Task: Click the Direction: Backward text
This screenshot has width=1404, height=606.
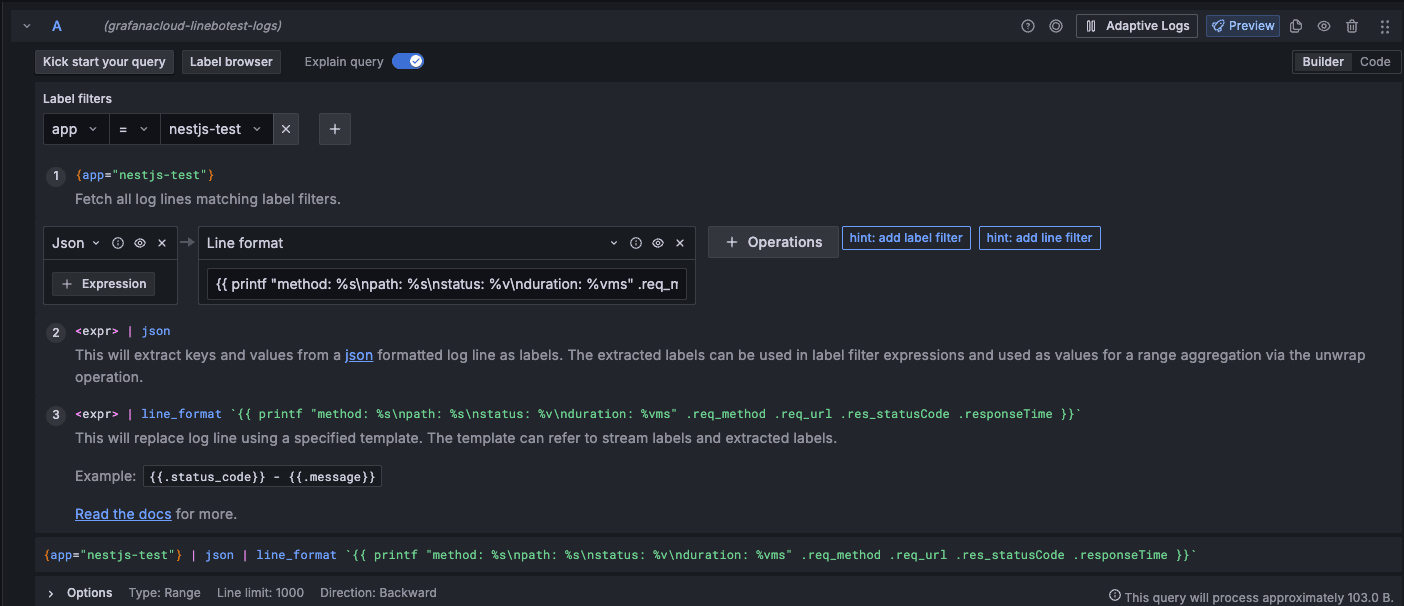Action: 378,593
